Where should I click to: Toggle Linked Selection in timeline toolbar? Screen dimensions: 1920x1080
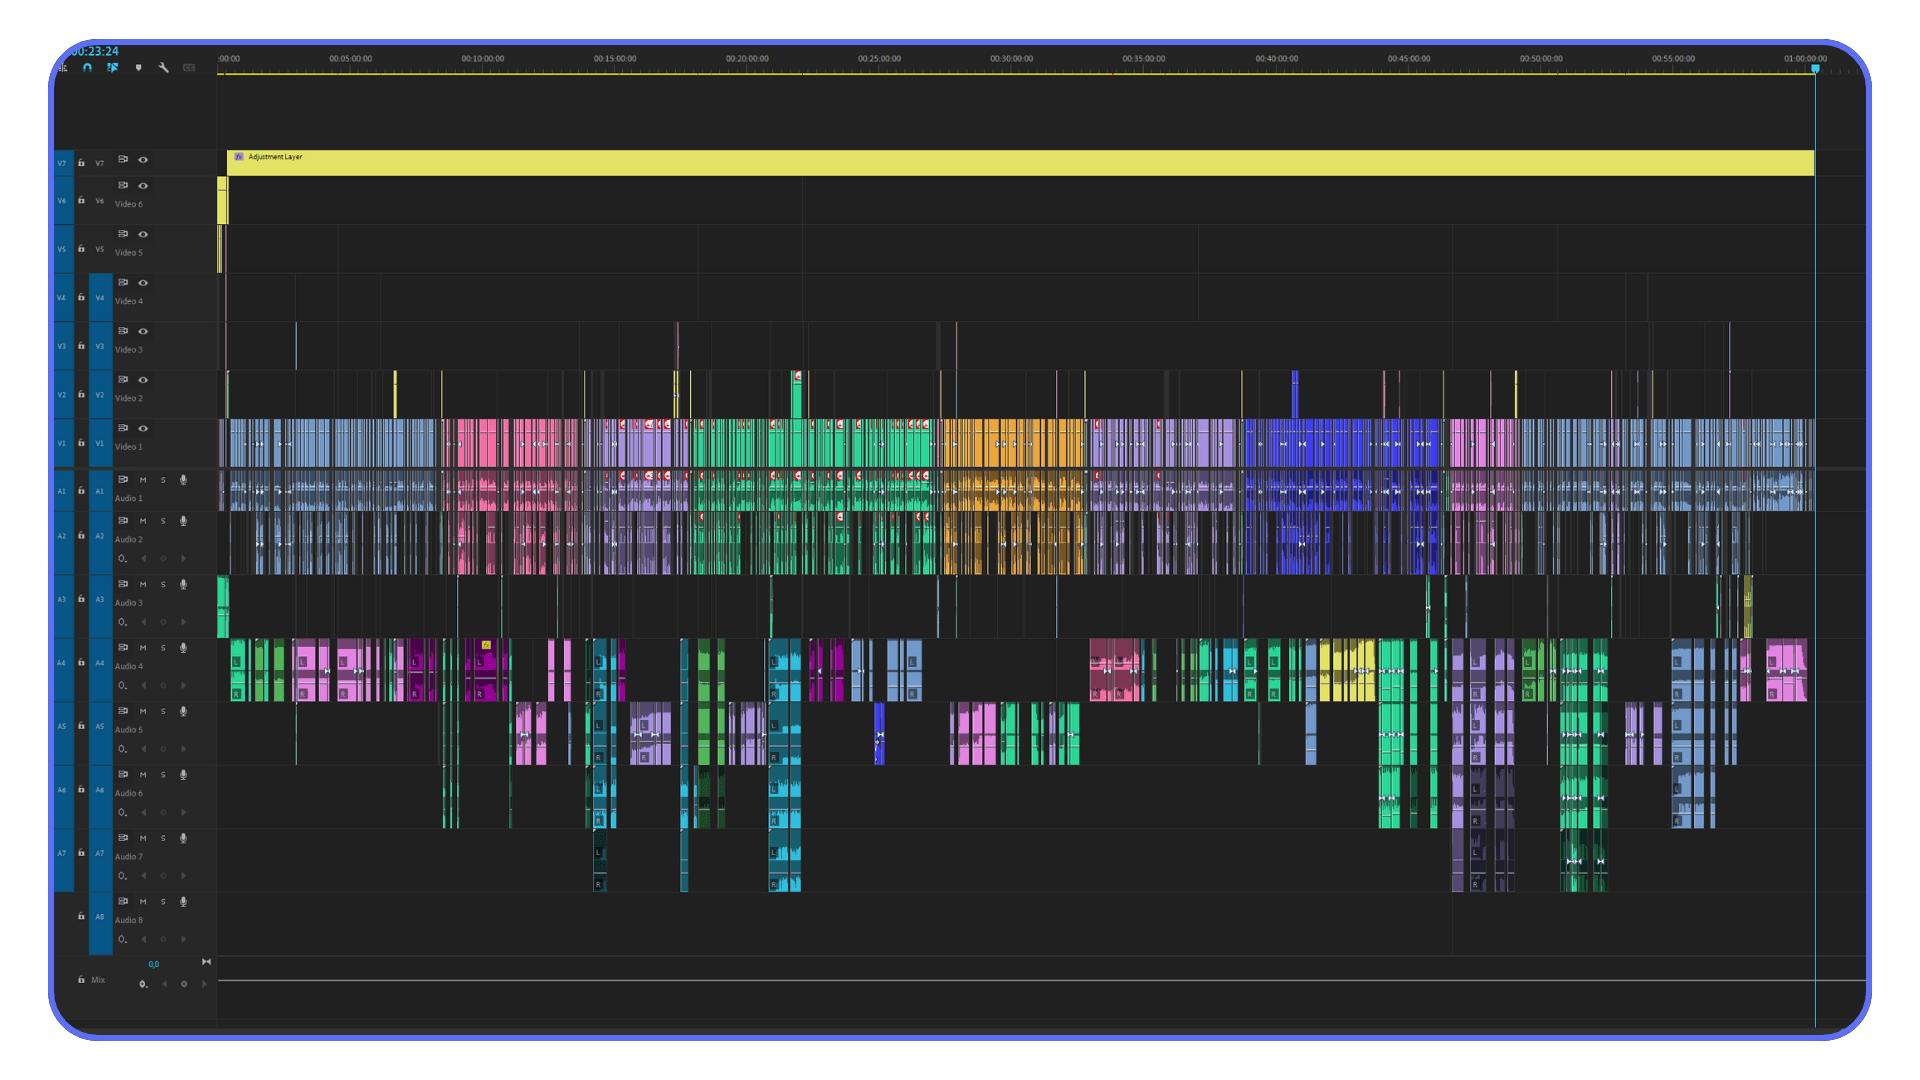[x=112, y=68]
